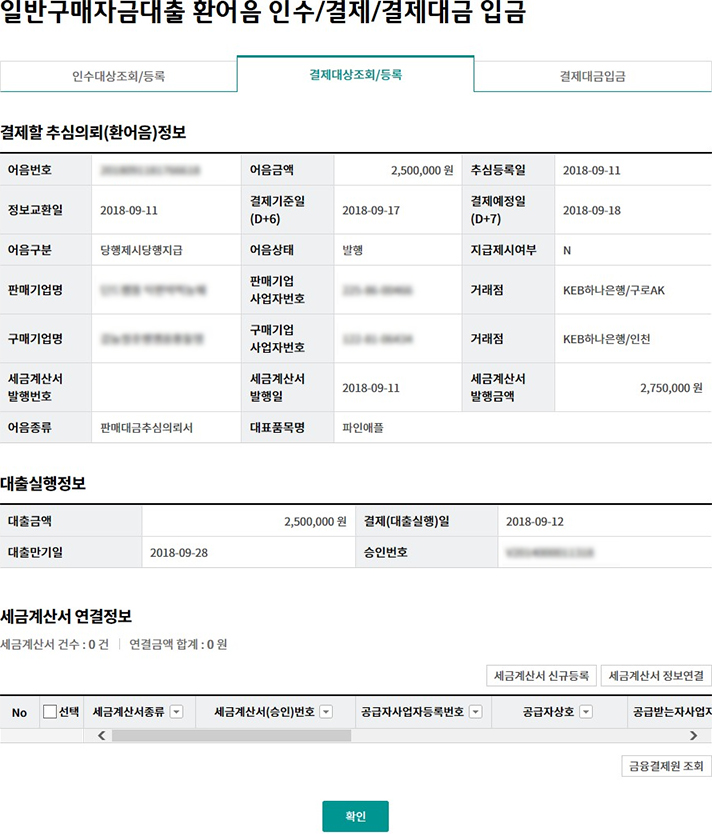This screenshot has height=834, width=712.
Task: Click the horizontal scrollbar thumb in the grid
Action: click(230, 735)
